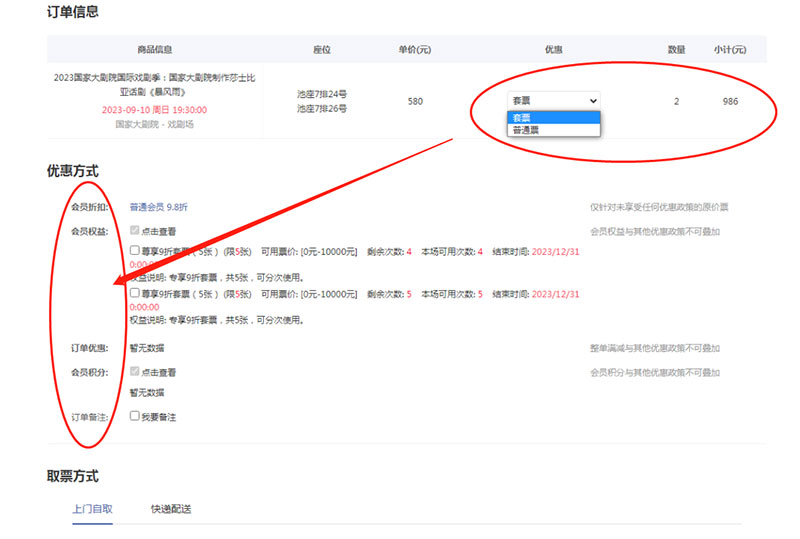Click the venue 国家大剧院 - 戏剧场 text

pyautogui.click(x=155, y=124)
